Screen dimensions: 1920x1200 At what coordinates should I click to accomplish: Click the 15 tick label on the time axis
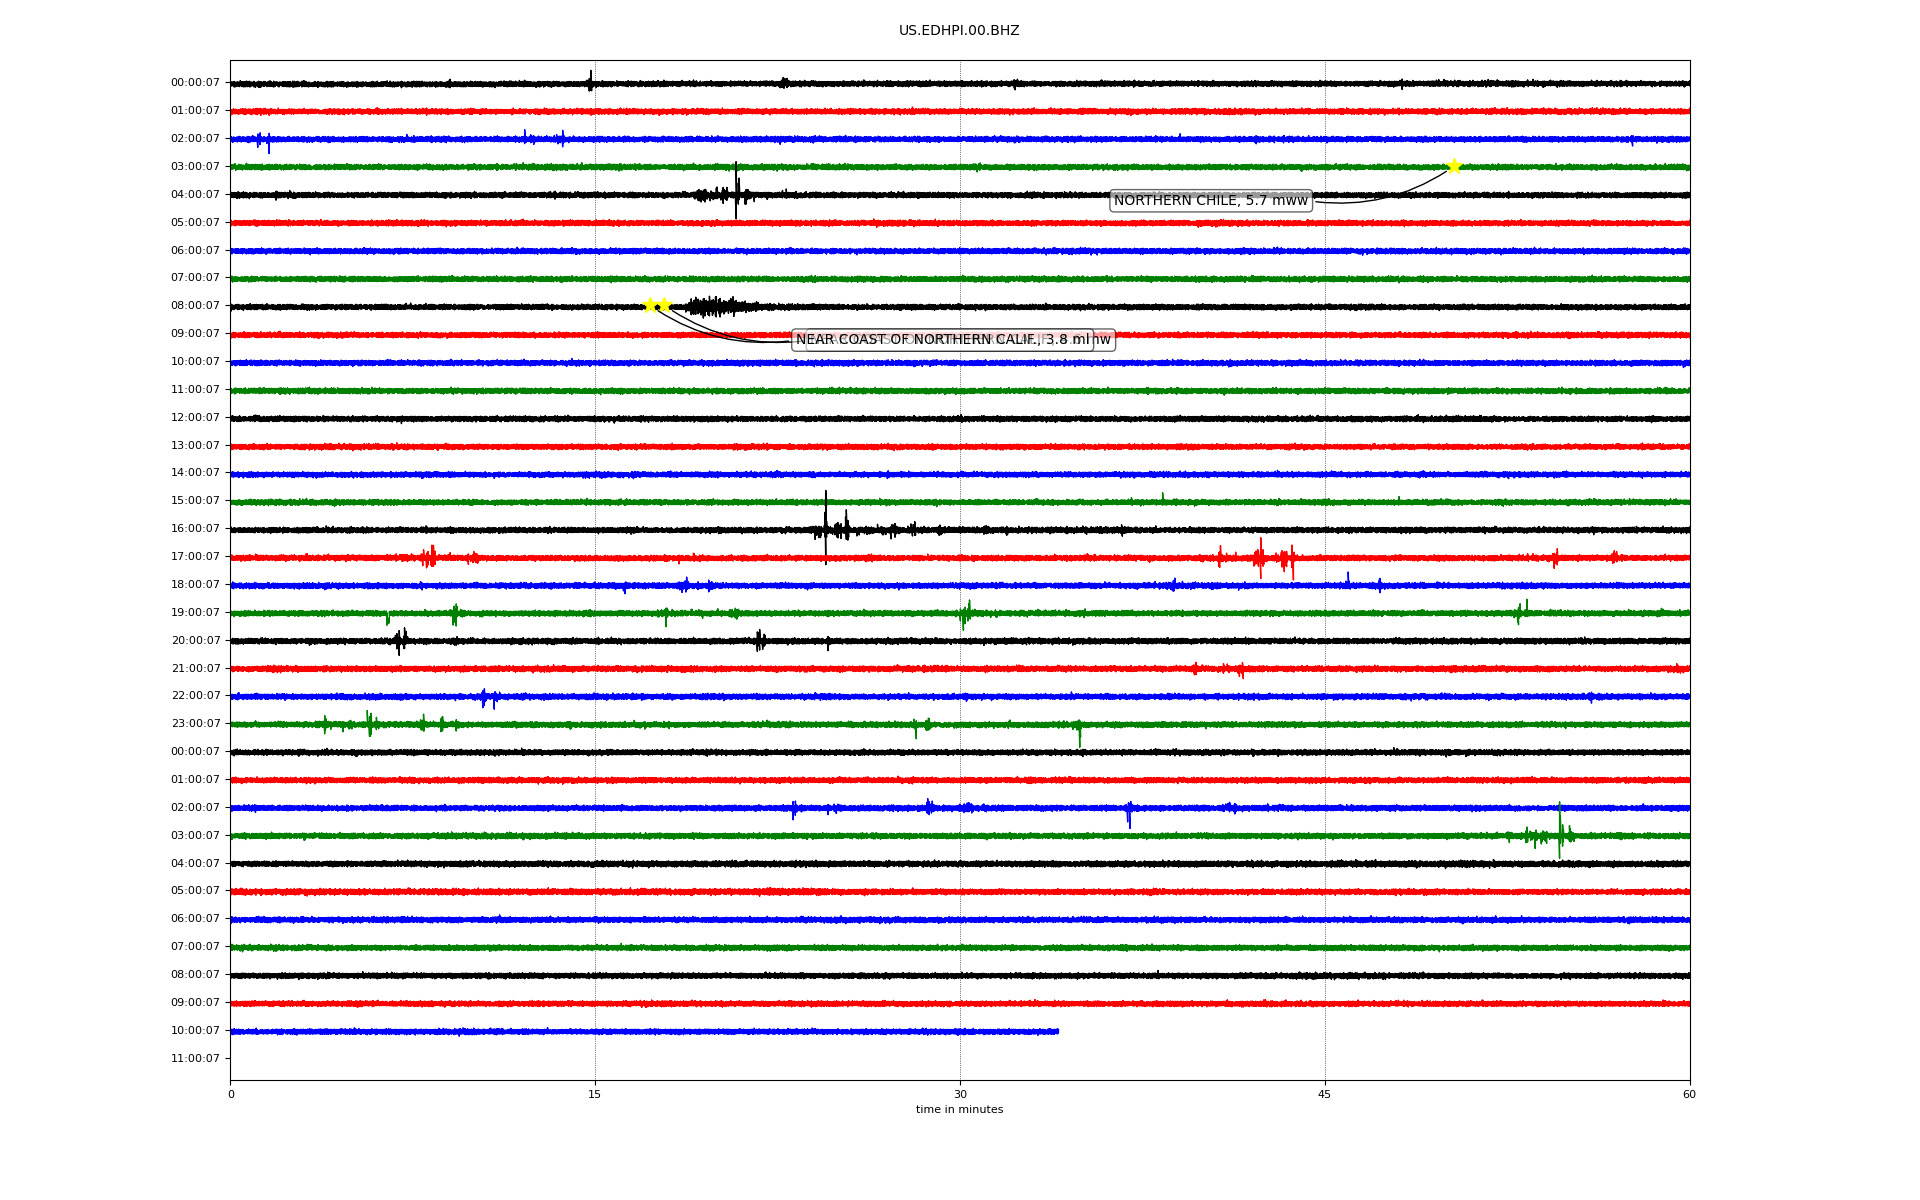[x=595, y=1094]
